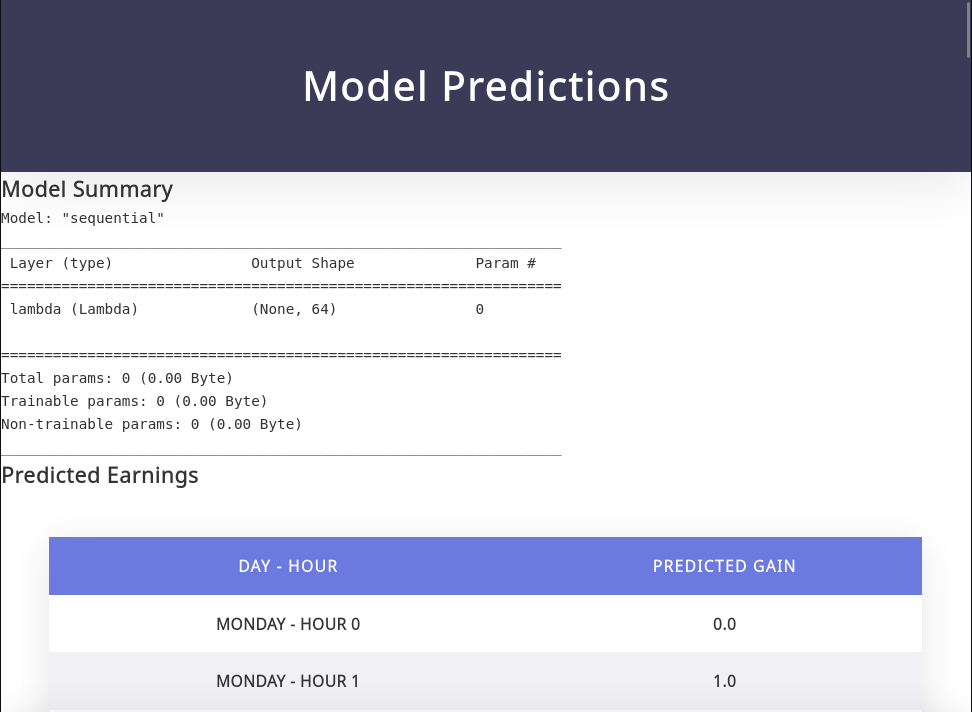
Task: Click the lambda (Lambda) layer entry
Action: (74, 310)
